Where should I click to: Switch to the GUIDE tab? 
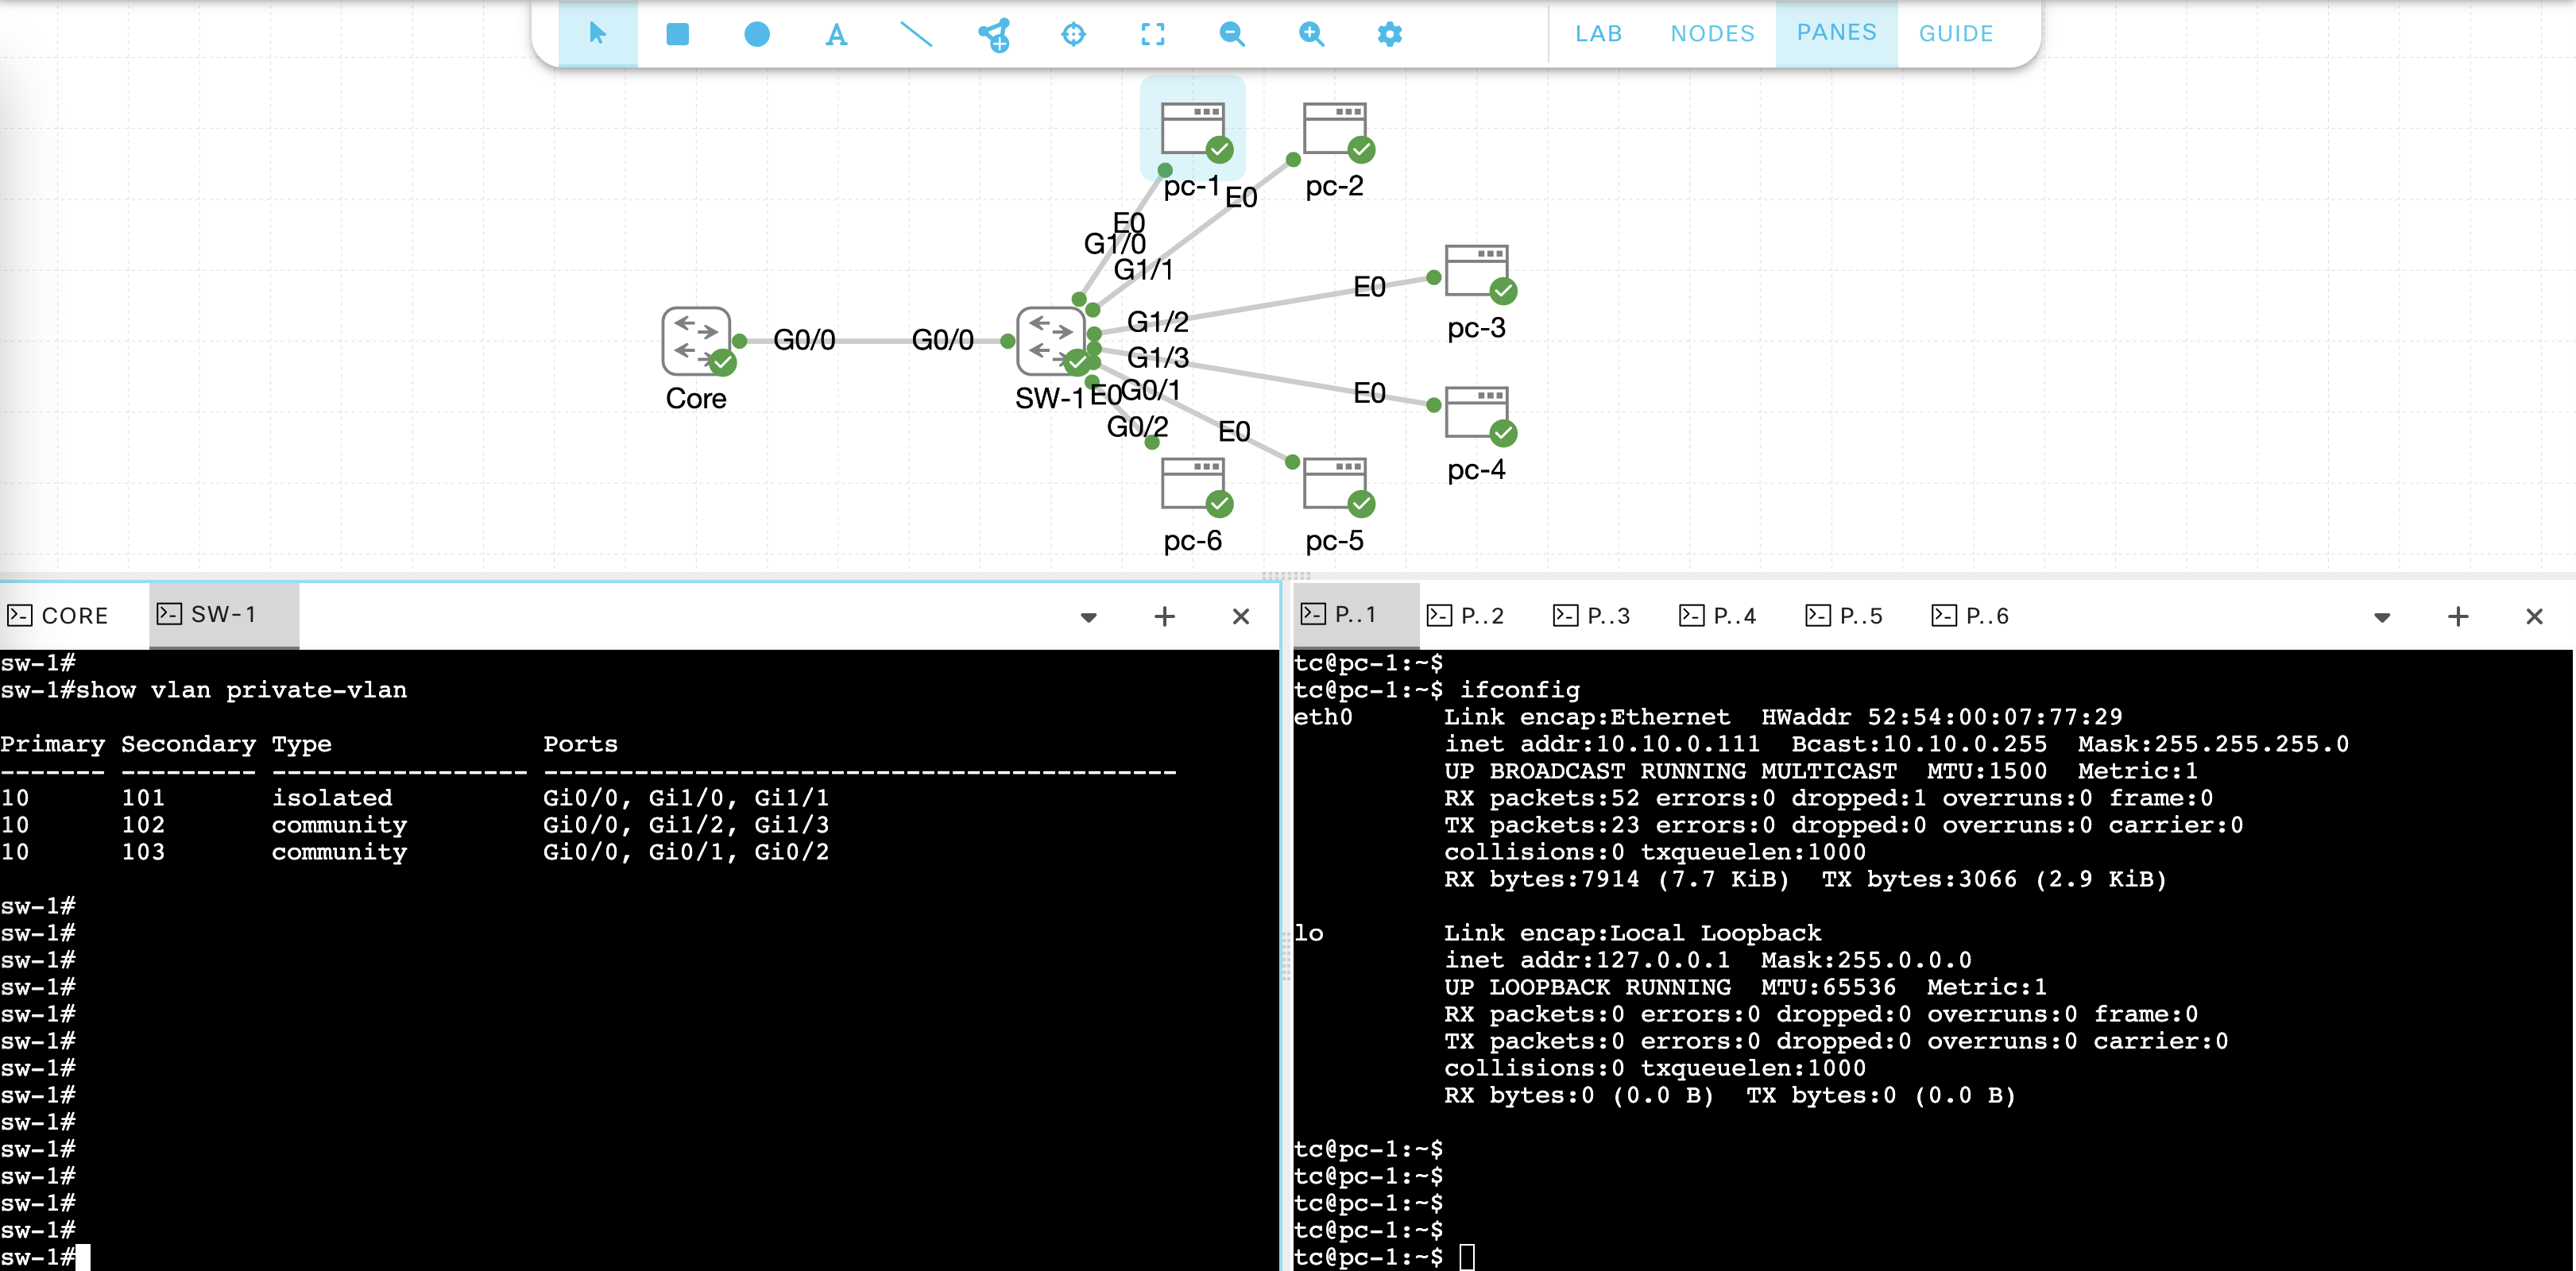(1955, 34)
